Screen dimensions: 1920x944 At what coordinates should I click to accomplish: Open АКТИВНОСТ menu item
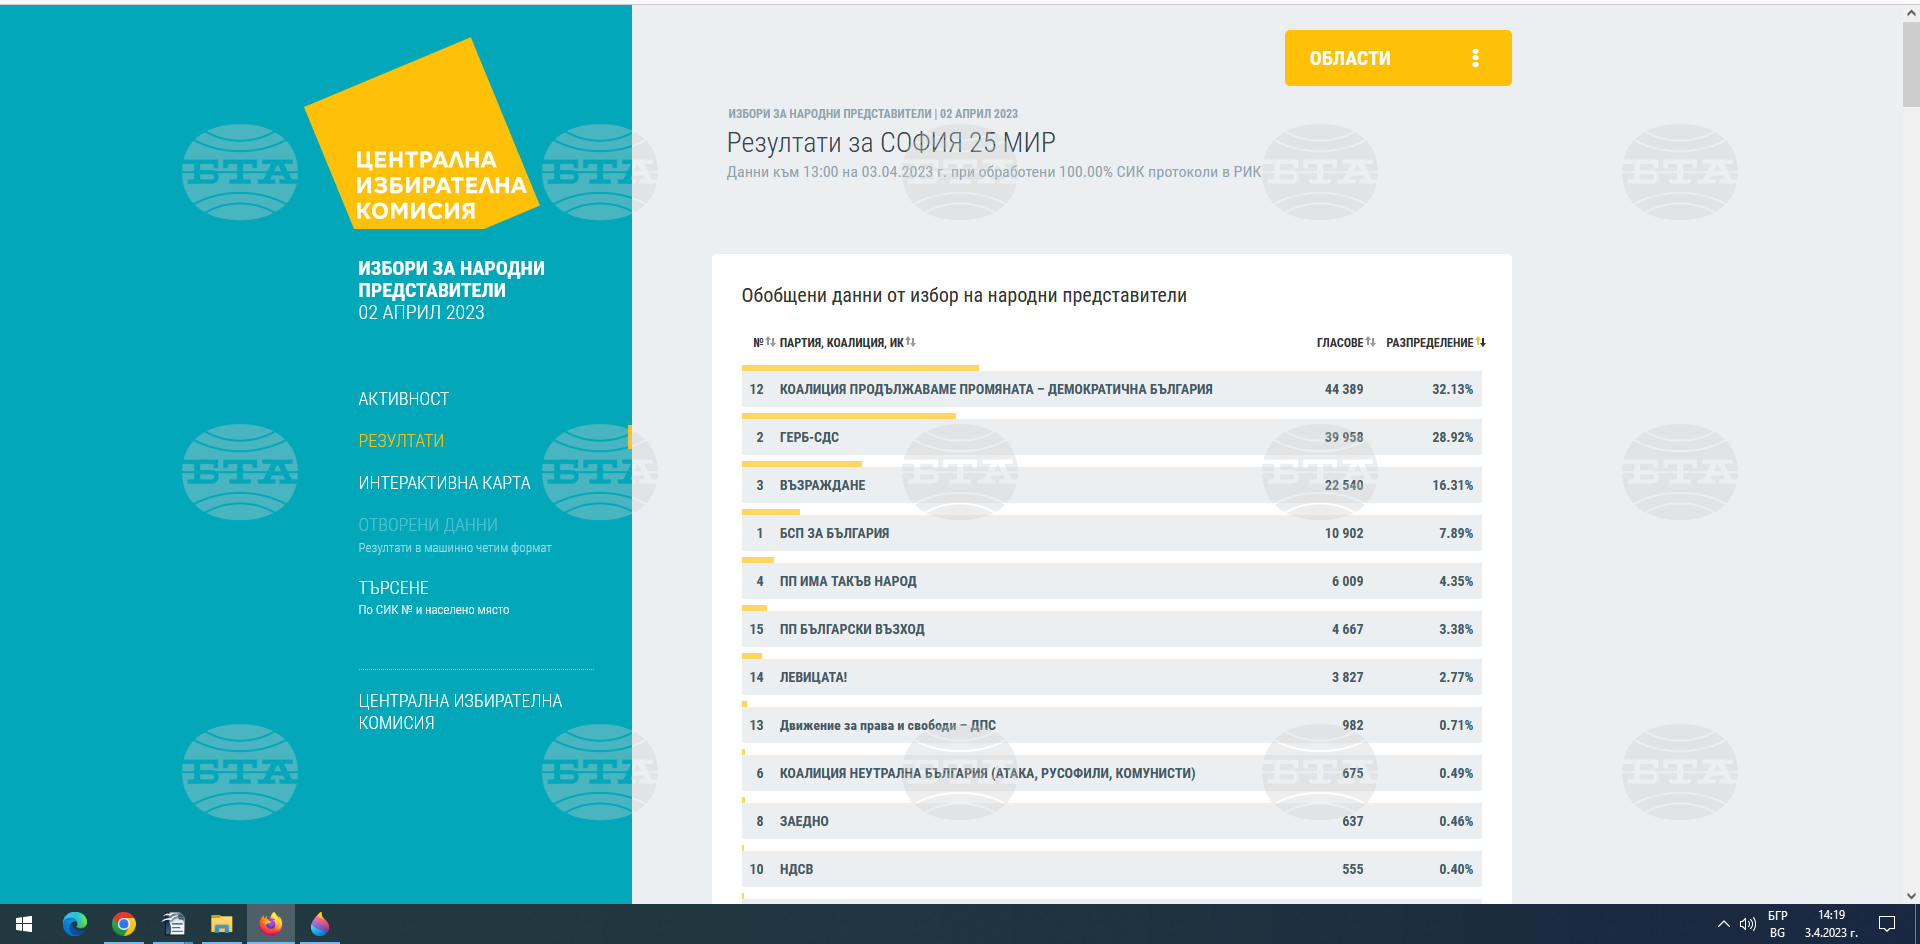tap(404, 399)
